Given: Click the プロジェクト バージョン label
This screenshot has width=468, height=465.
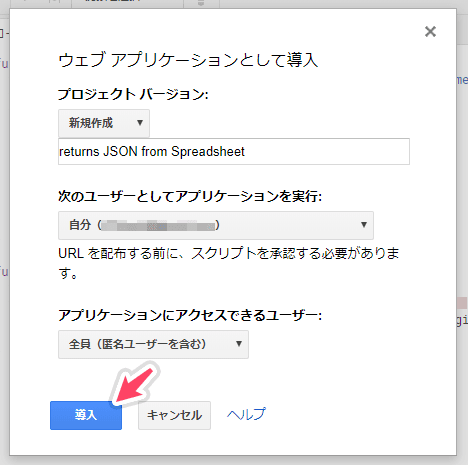Looking at the screenshot, I should pyautogui.click(x=133, y=94).
